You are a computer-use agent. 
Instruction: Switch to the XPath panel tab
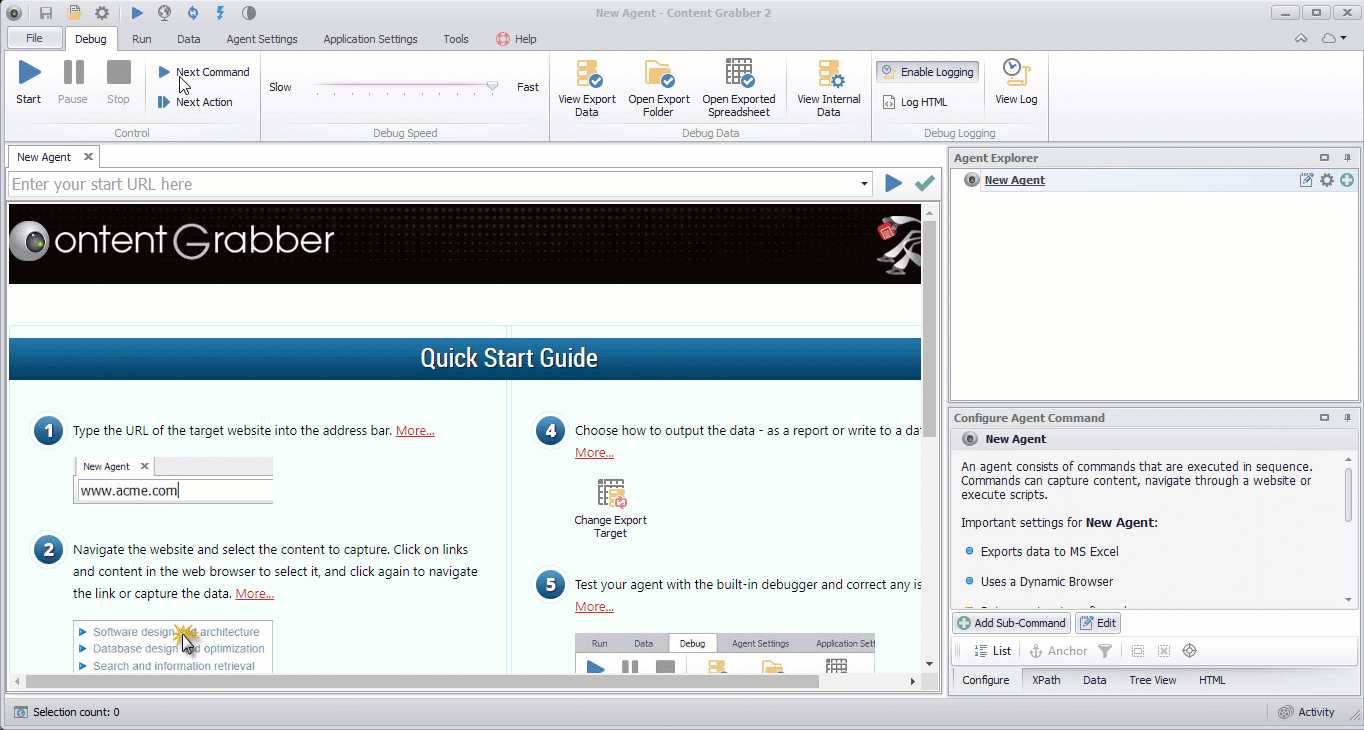coord(1046,680)
